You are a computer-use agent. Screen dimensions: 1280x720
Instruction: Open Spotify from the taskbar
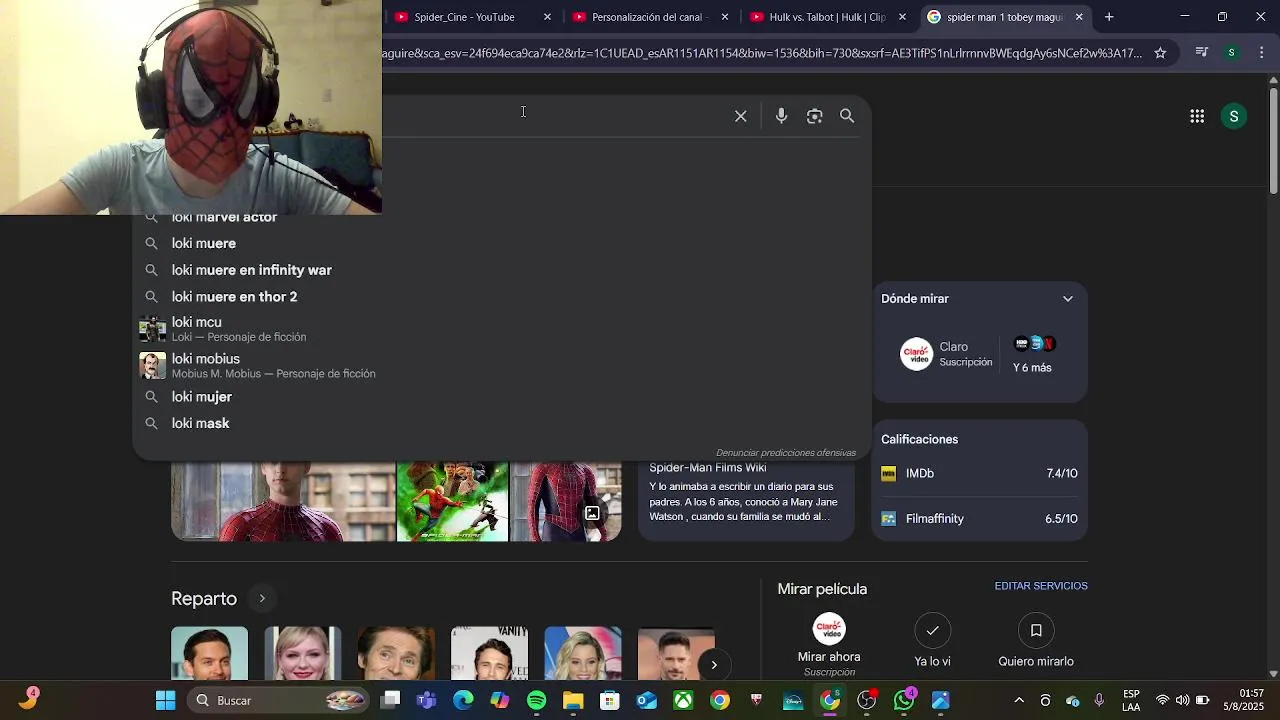click(x=536, y=701)
